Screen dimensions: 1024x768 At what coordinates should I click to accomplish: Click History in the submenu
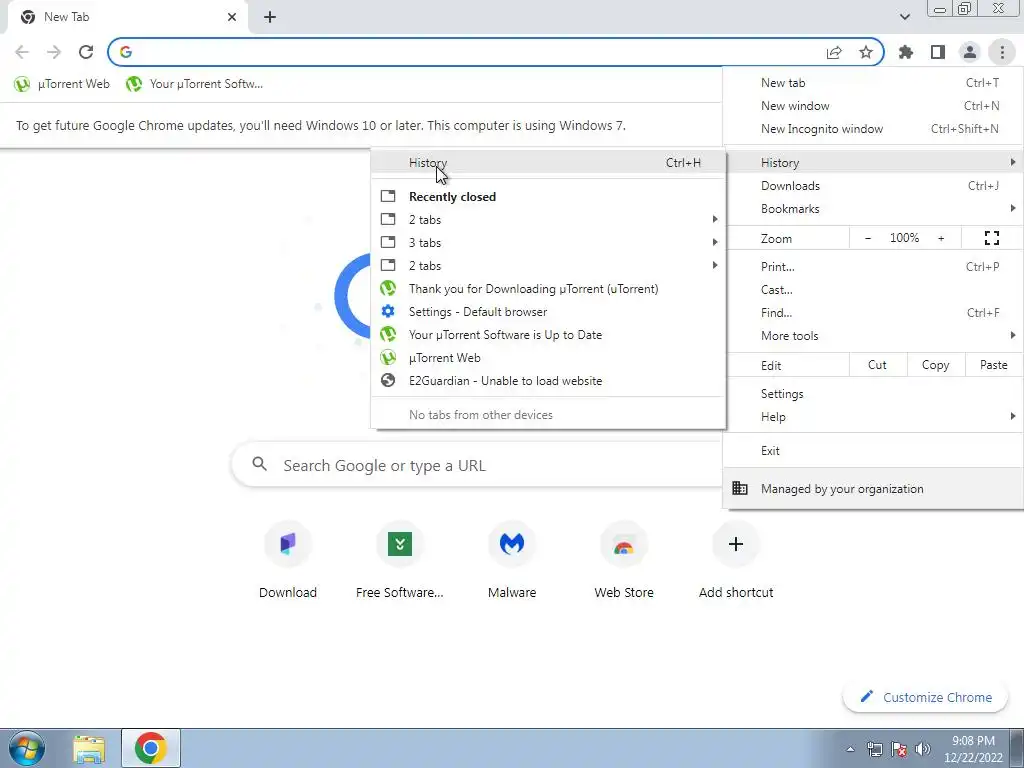[549, 163]
